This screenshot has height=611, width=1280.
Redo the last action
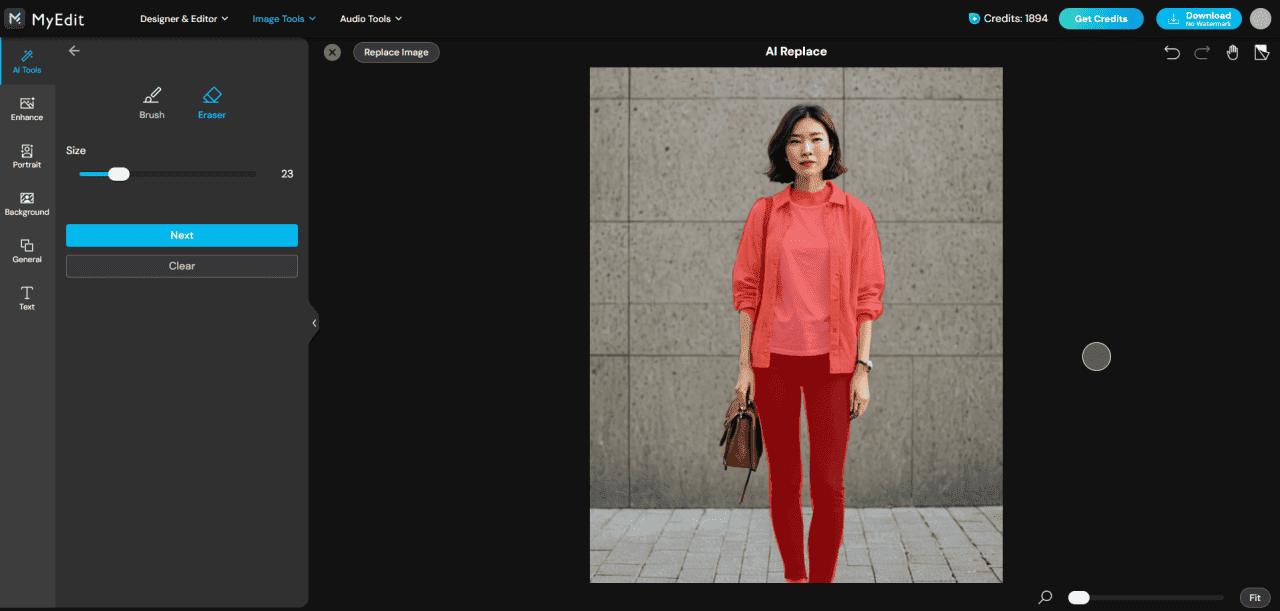[x=1200, y=52]
